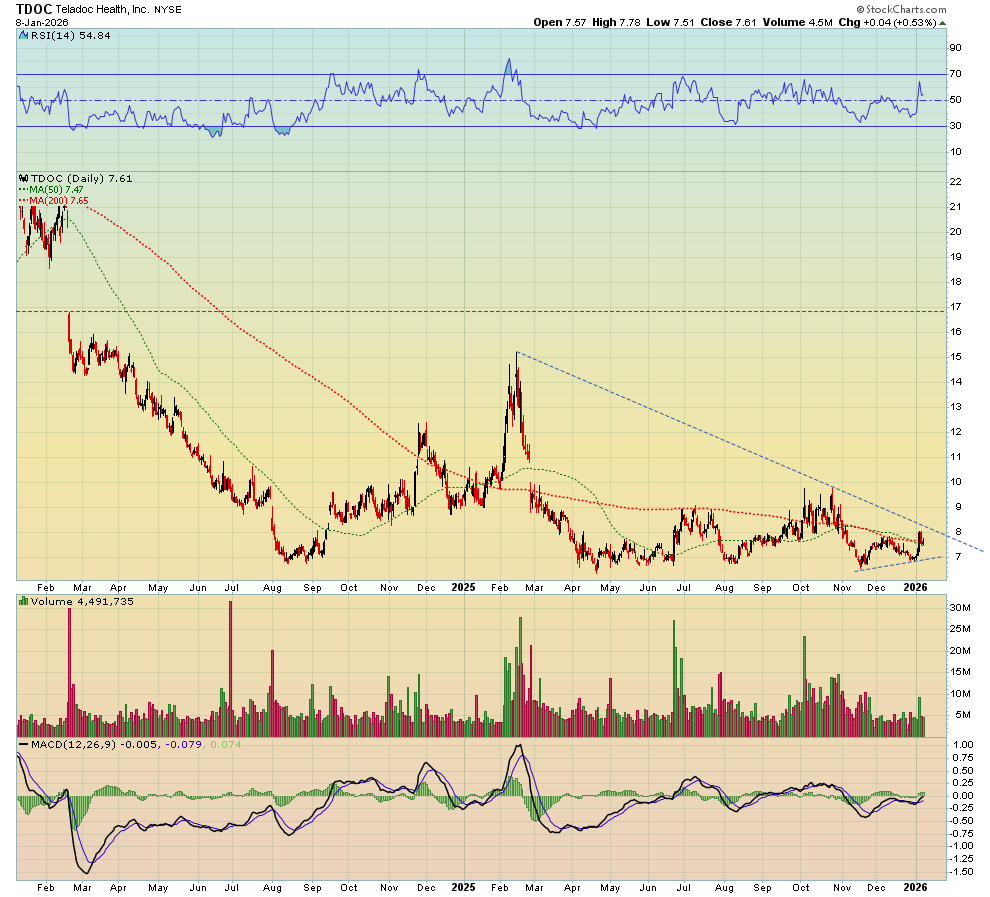This screenshot has height=897, width=990.
Task: Click the 17 price level on the axis
Action: 956,307
